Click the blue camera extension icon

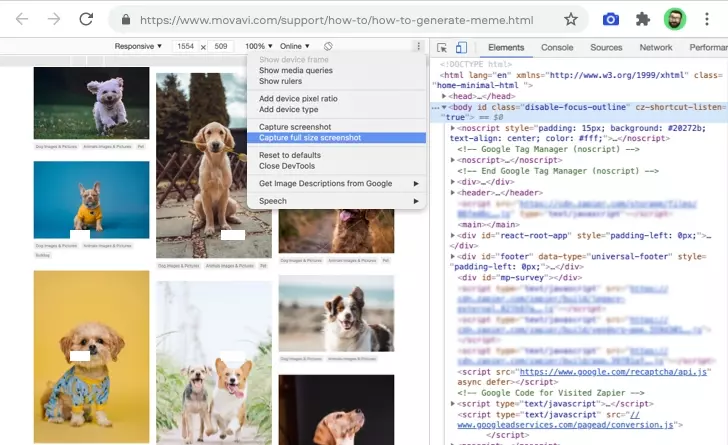pyautogui.click(x=611, y=20)
